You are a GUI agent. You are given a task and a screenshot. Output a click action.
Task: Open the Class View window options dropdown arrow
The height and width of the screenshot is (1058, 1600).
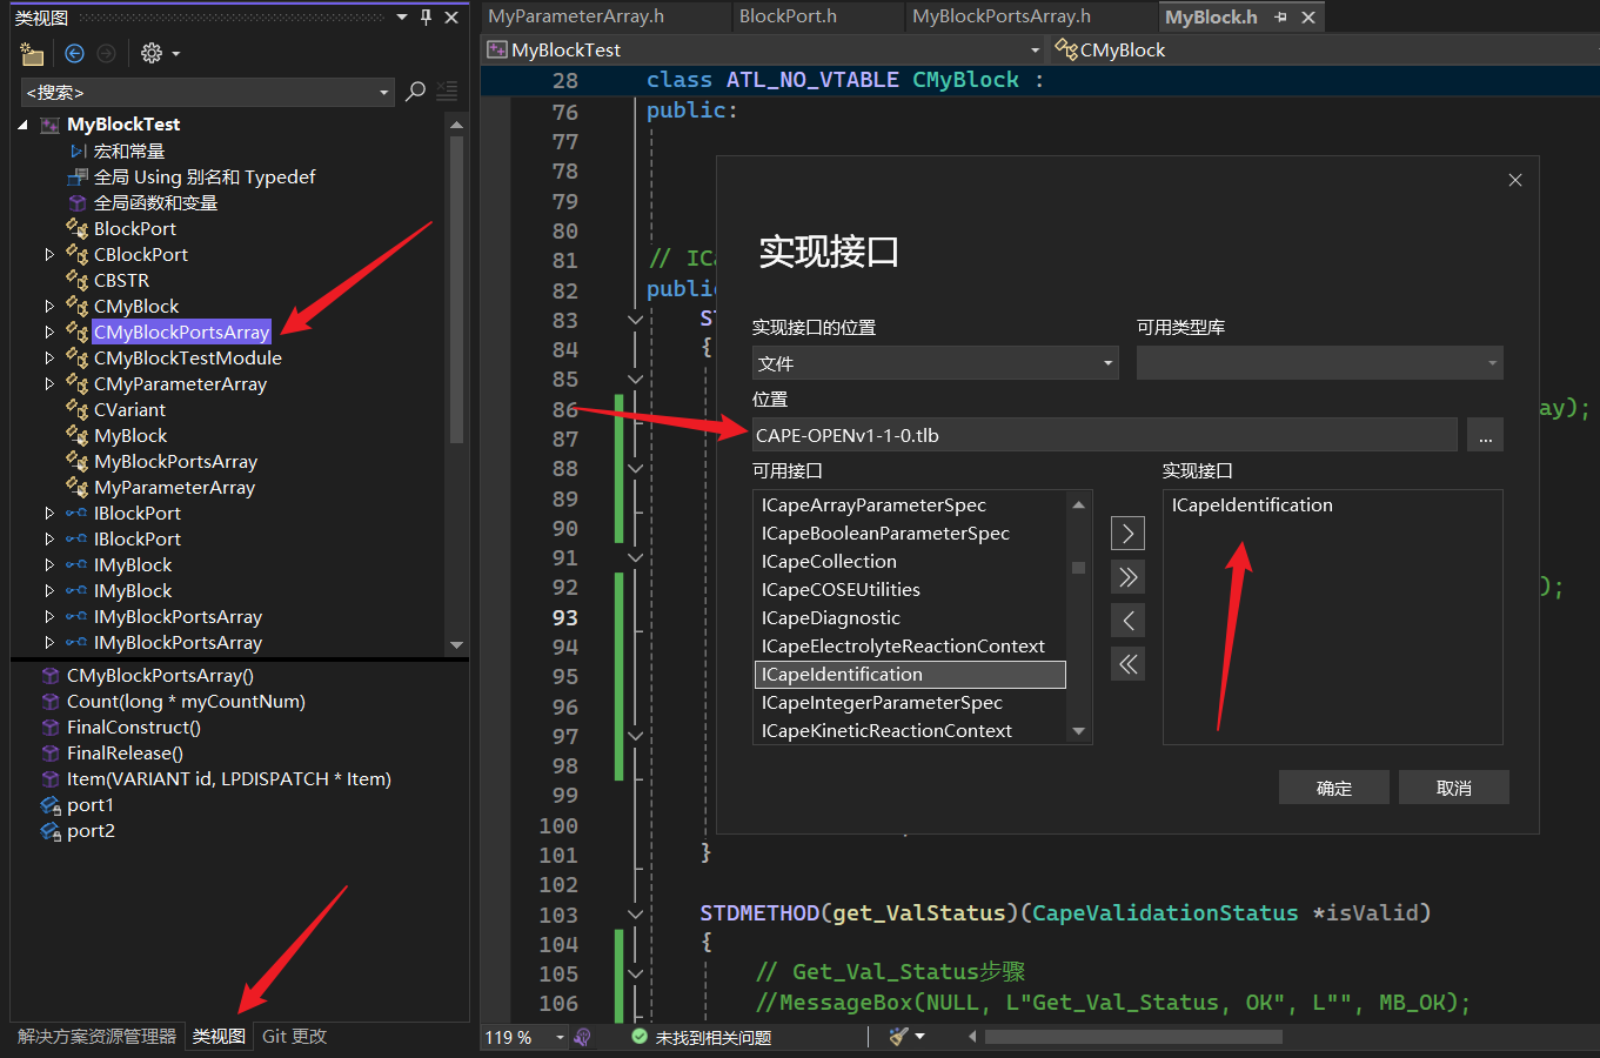tap(402, 17)
